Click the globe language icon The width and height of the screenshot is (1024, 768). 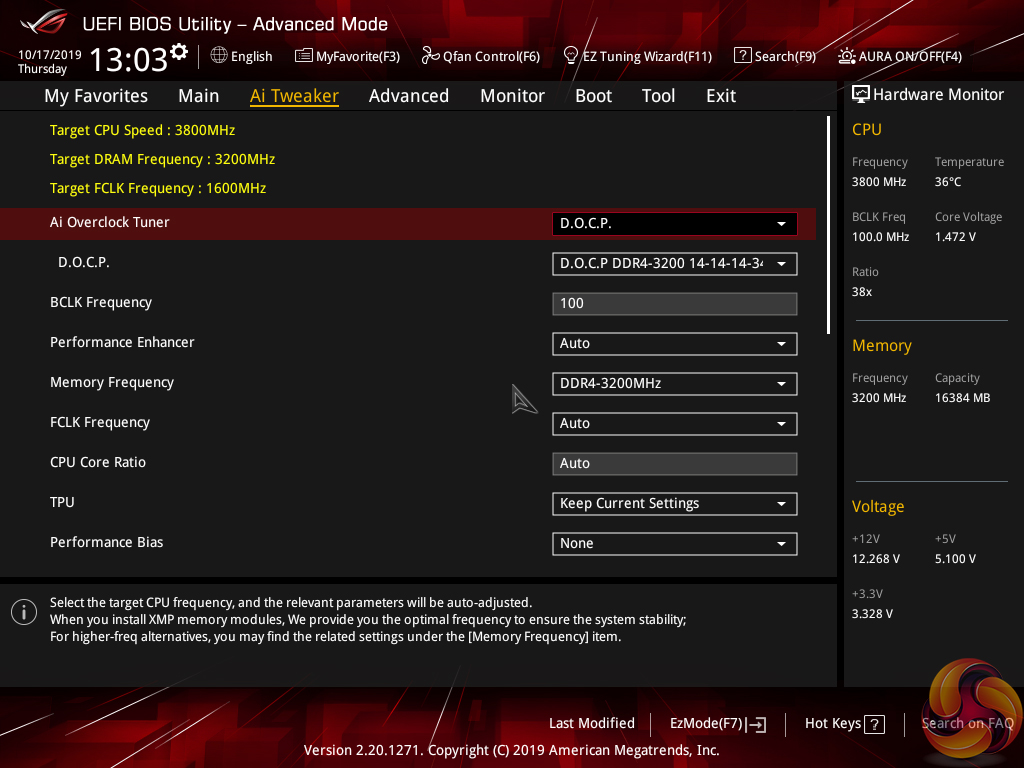[219, 56]
